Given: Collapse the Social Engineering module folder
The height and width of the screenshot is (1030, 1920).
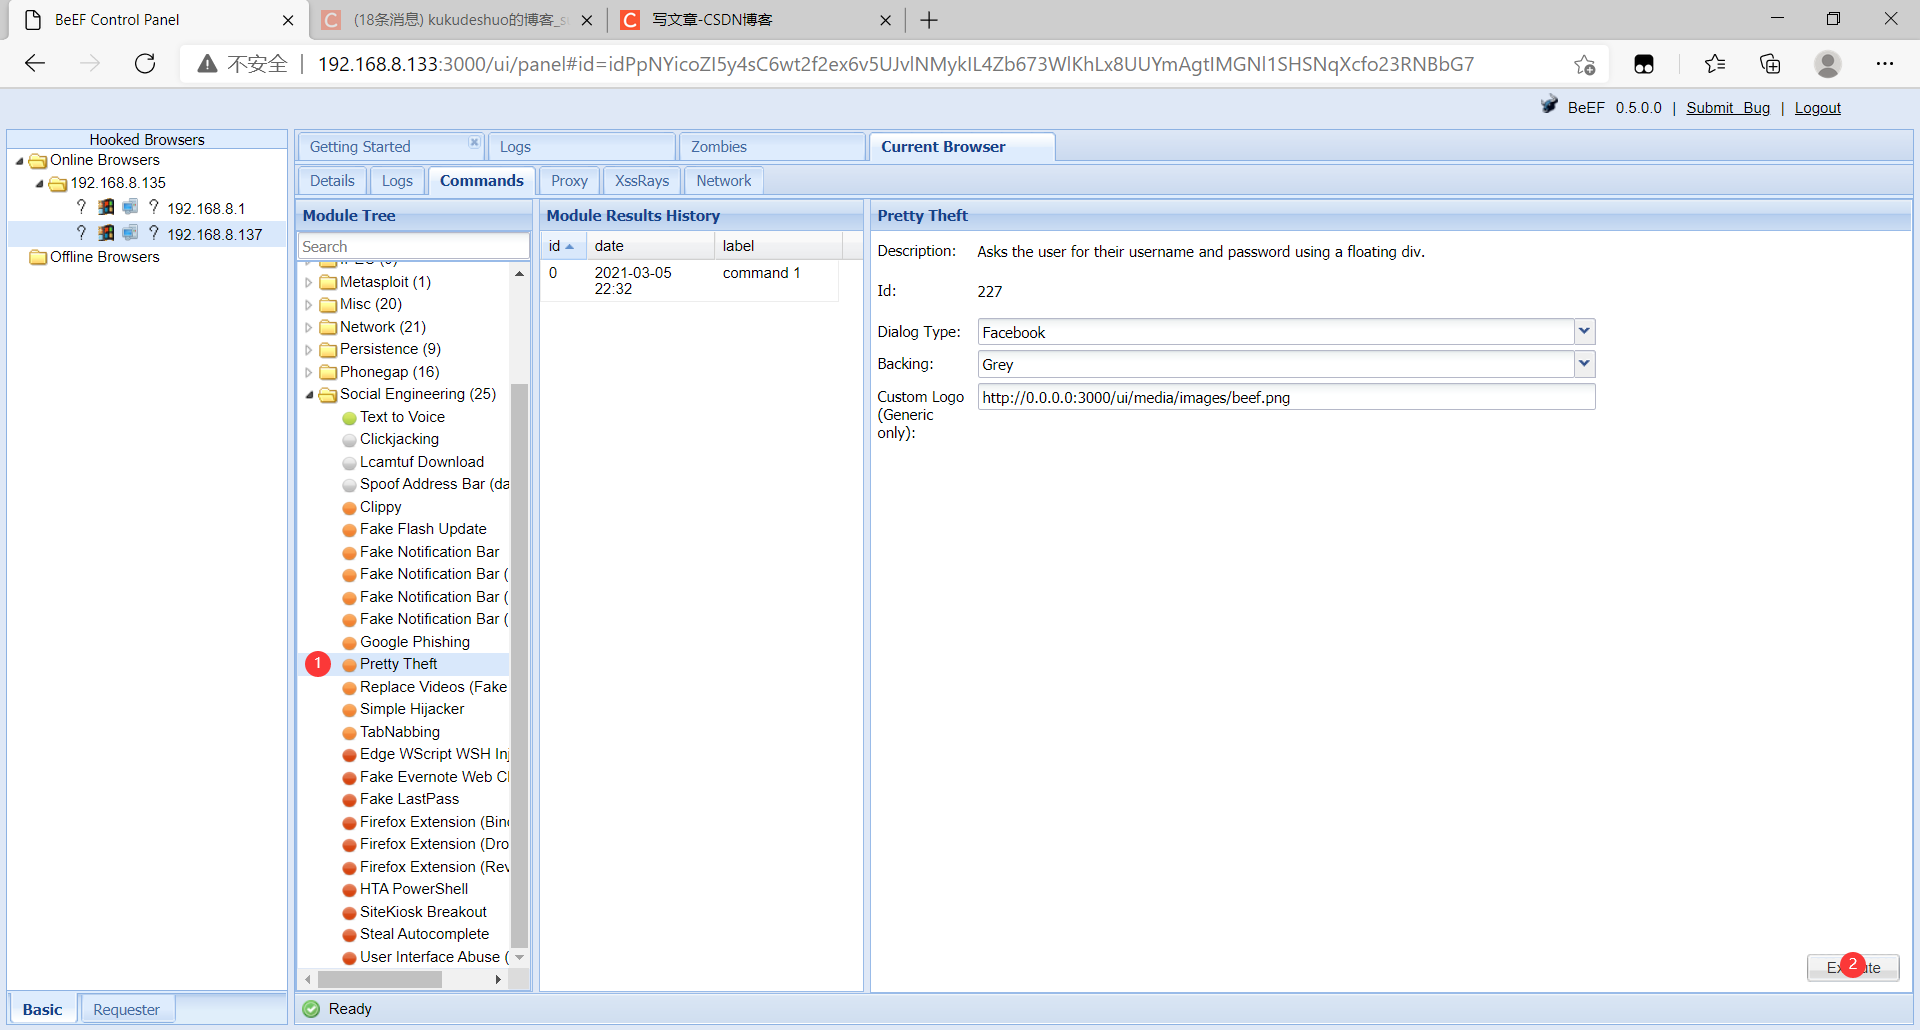Looking at the screenshot, I should pos(308,395).
